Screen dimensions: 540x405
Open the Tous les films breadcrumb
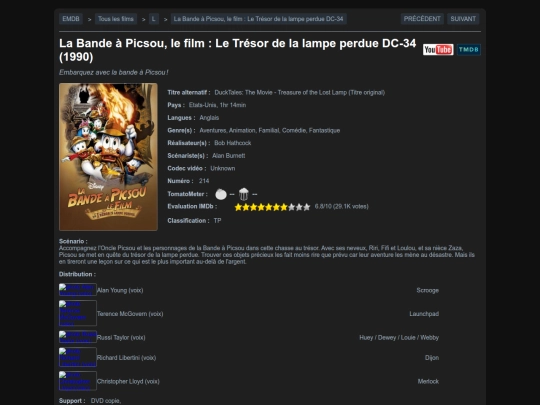tap(116, 19)
